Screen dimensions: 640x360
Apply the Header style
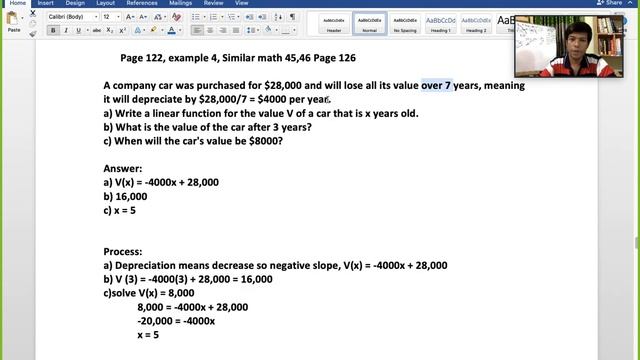coord(334,24)
